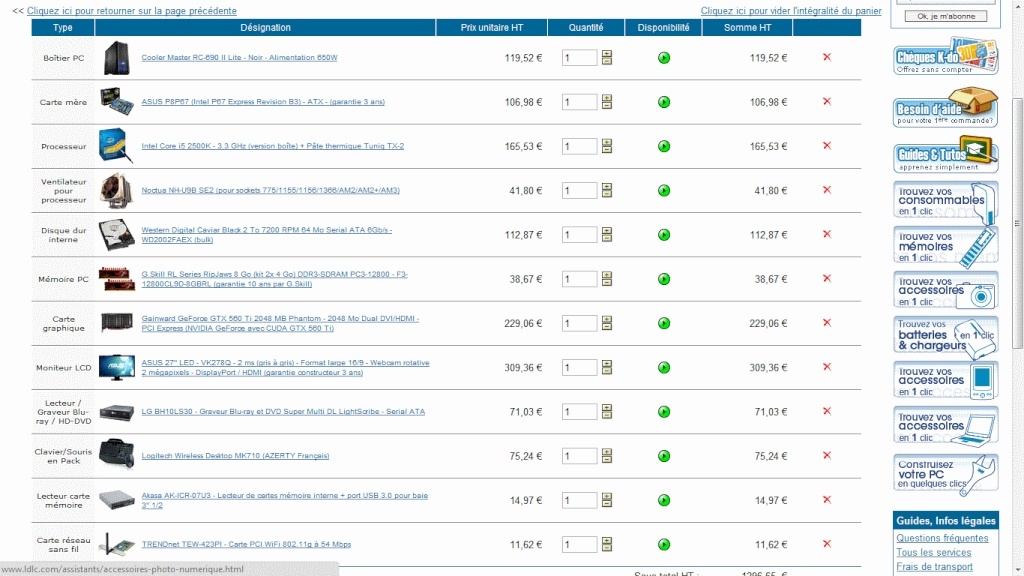
Task: Open Intel Core i5 2500K product link
Action: (x=273, y=146)
